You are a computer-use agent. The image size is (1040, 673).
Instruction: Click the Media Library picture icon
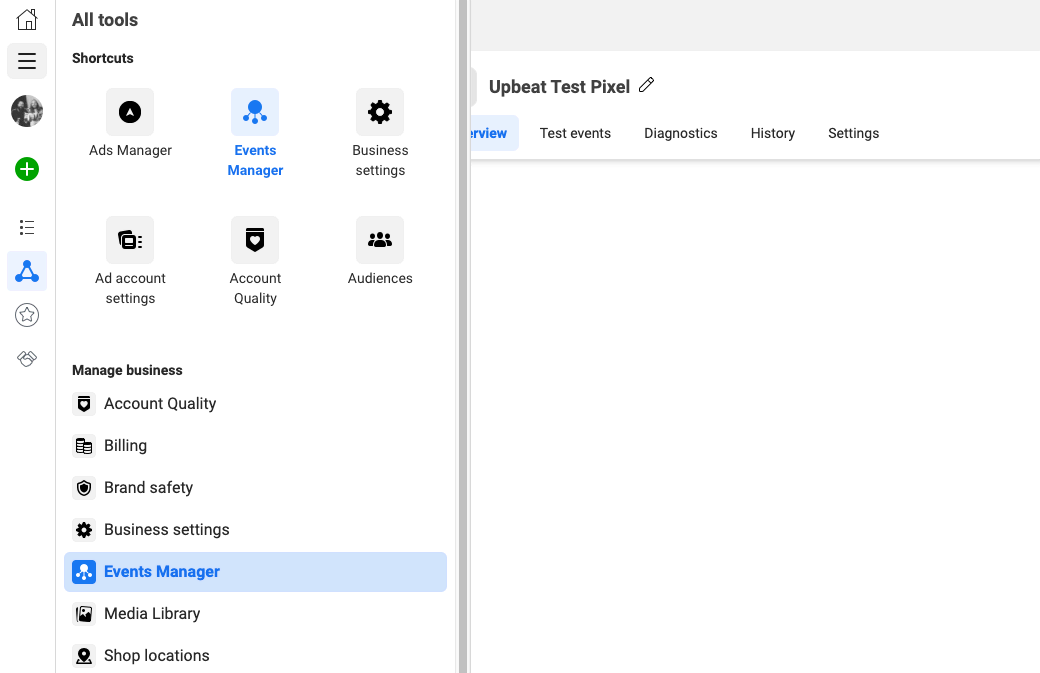point(84,614)
